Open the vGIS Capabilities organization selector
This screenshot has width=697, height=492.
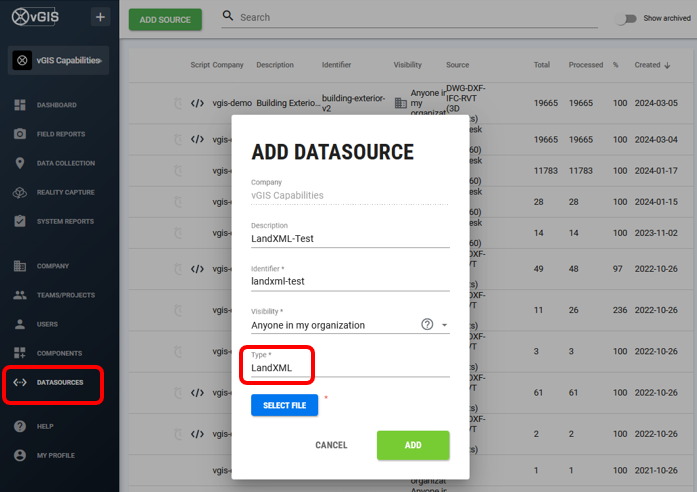coord(58,60)
